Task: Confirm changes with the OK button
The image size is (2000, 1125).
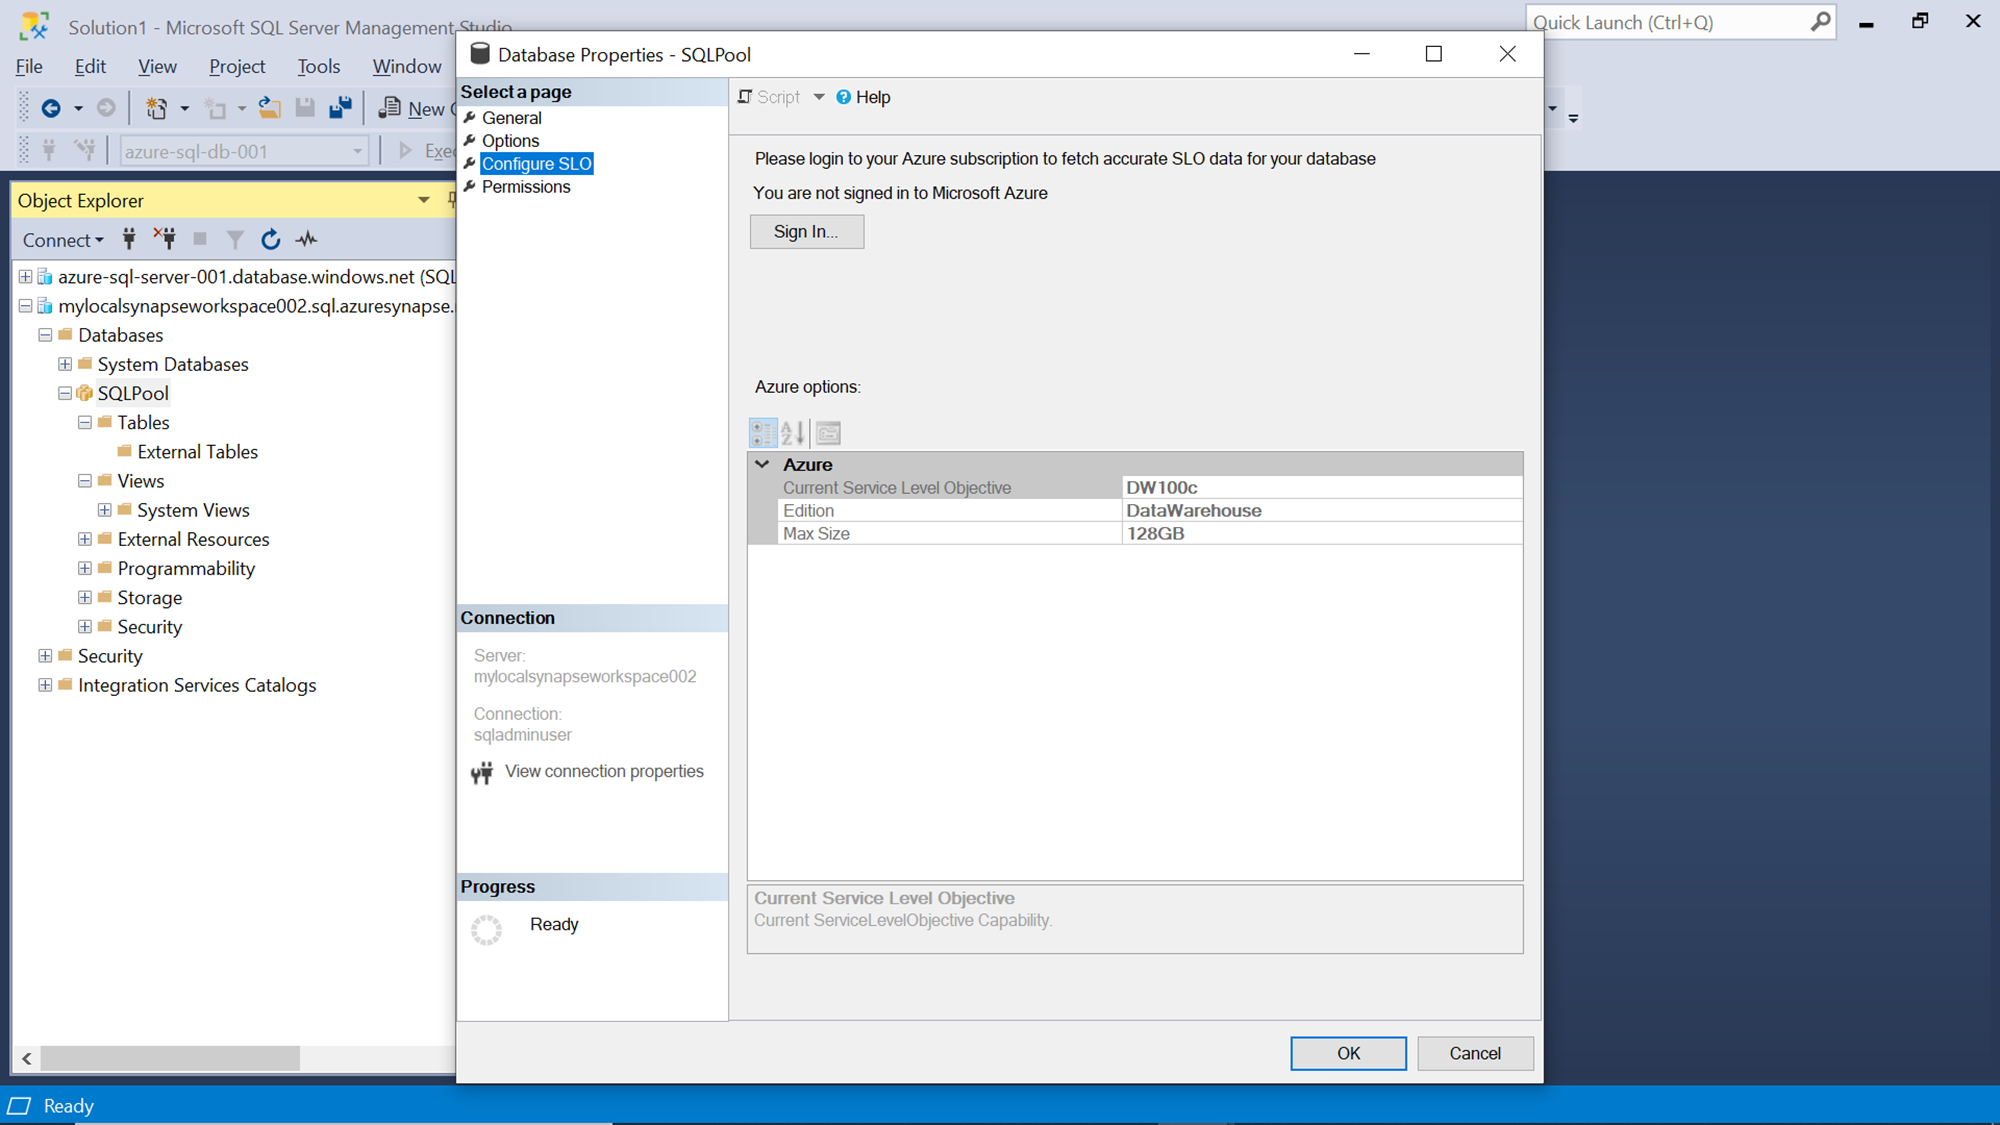Action: (x=1348, y=1053)
